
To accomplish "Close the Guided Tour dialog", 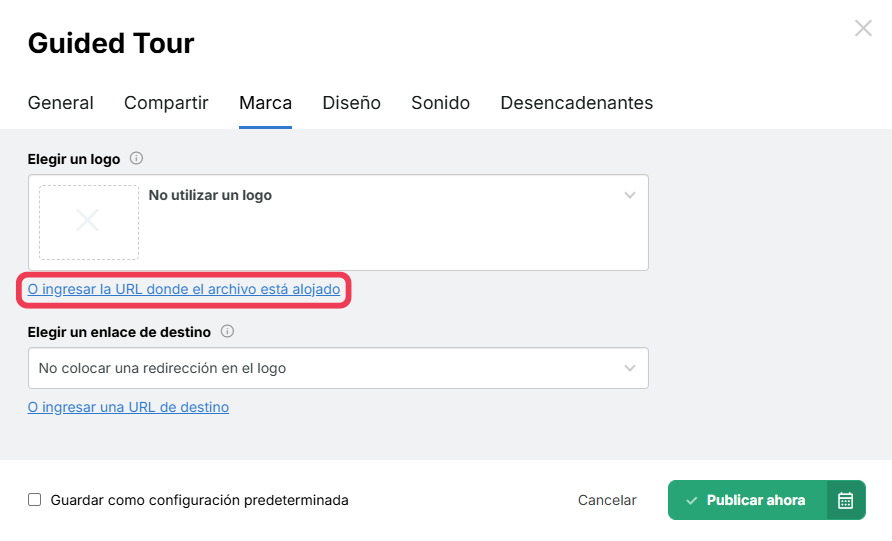I will click(863, 28).
